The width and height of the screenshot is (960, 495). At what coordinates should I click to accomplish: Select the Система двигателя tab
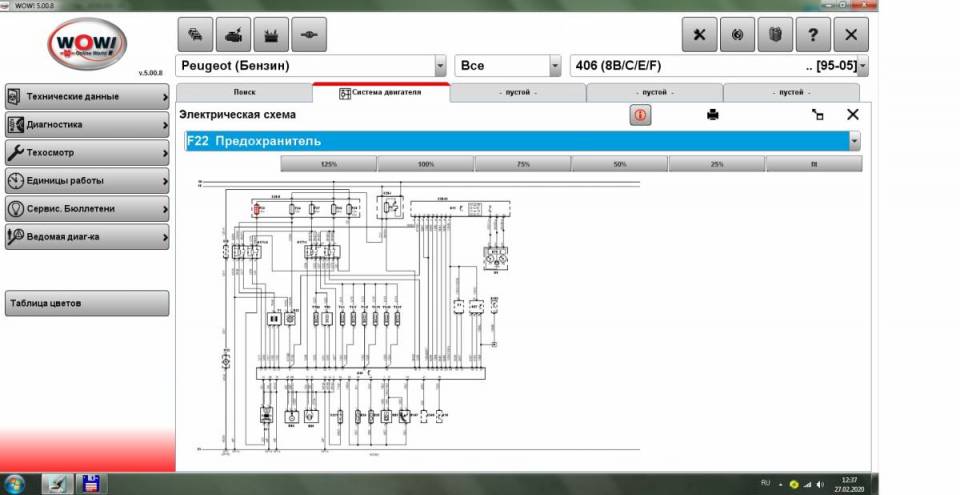381,92
